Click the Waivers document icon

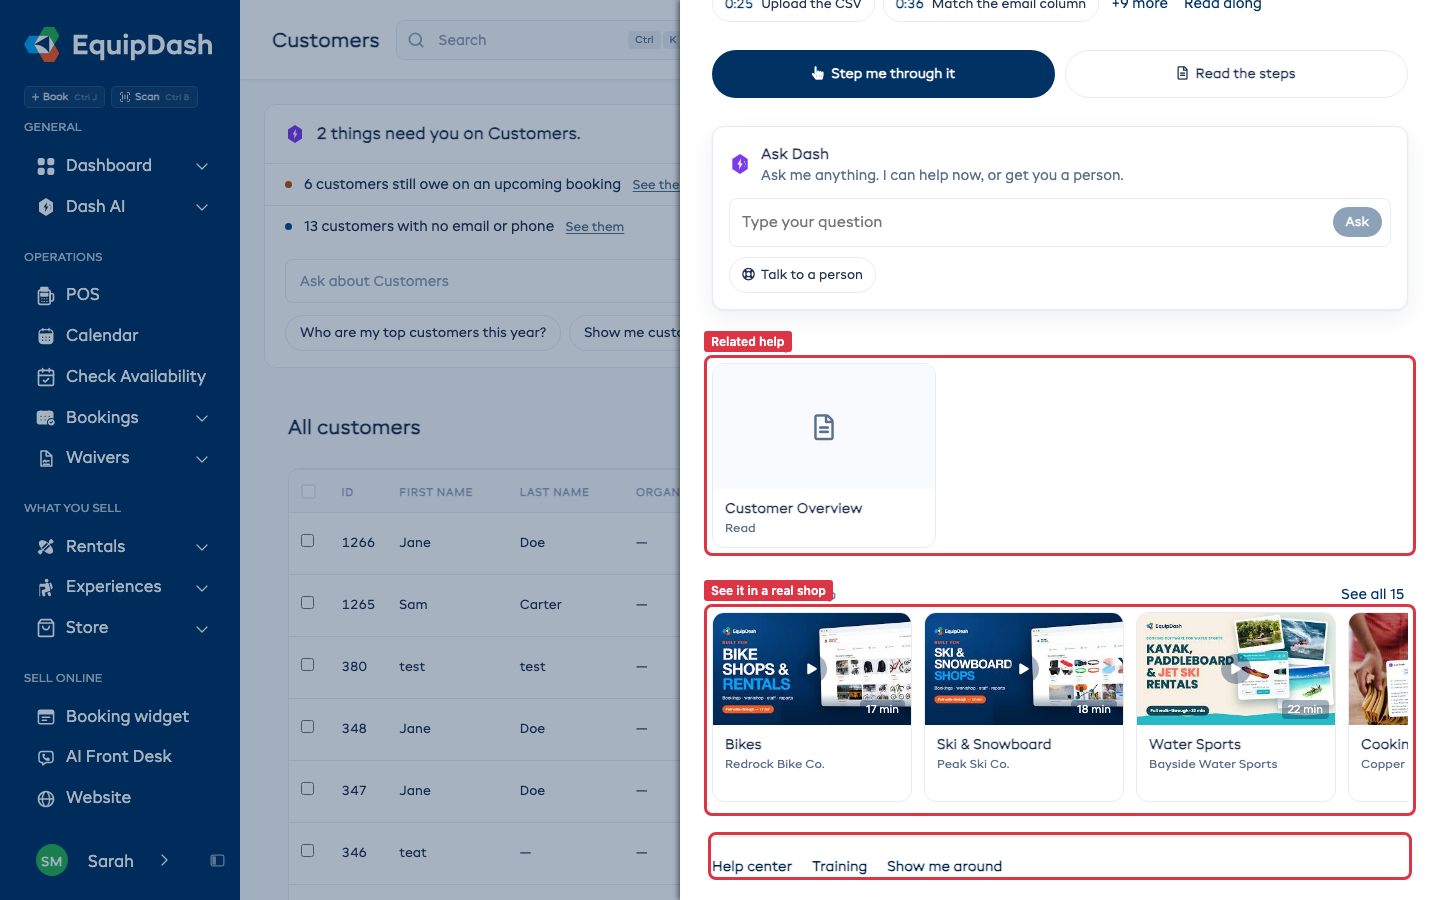tap(46, 458)
